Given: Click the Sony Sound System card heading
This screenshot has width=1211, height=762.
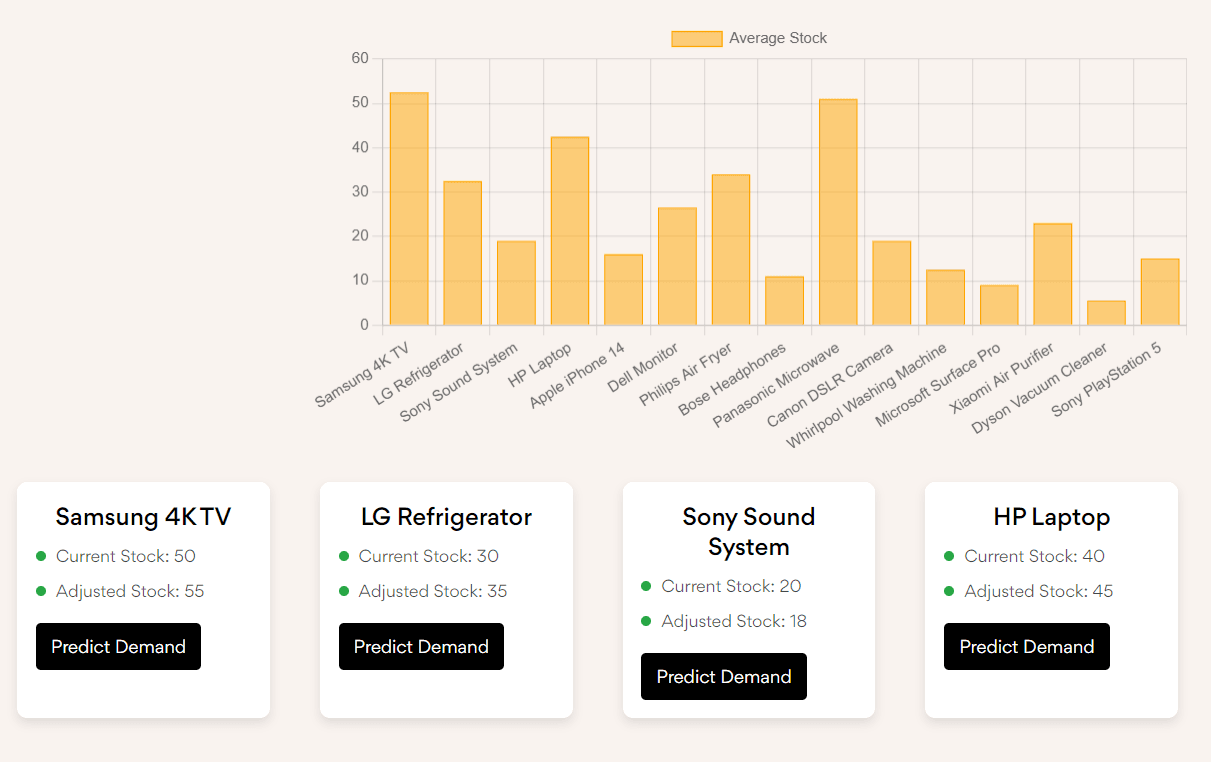Looking at the screenshot, I should pyautogui.click(x=749, y=532).
